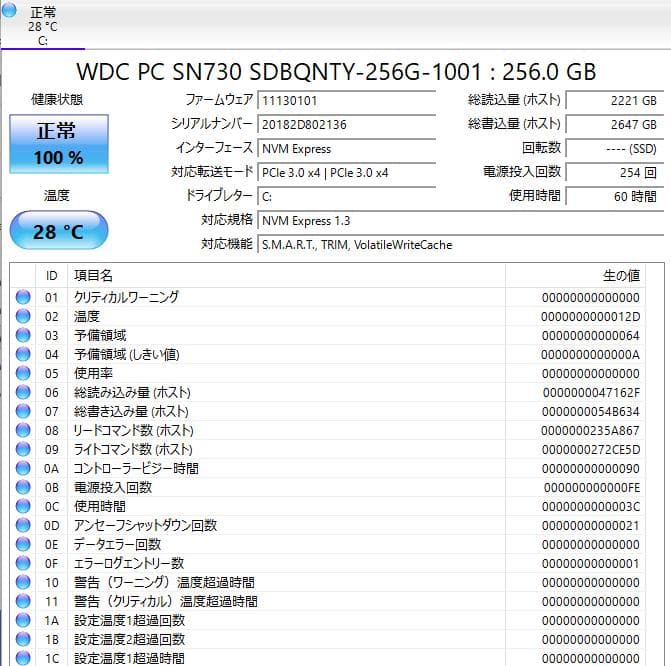Click total host reads value 2221 GB
671x666 pixels.
(x=615, y=101)
